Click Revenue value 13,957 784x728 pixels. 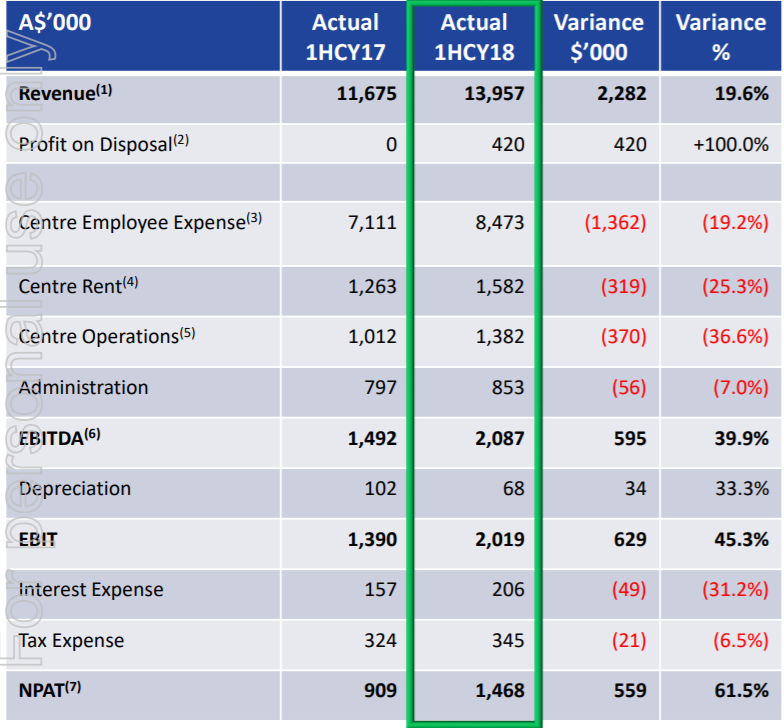tap(494, 94)
